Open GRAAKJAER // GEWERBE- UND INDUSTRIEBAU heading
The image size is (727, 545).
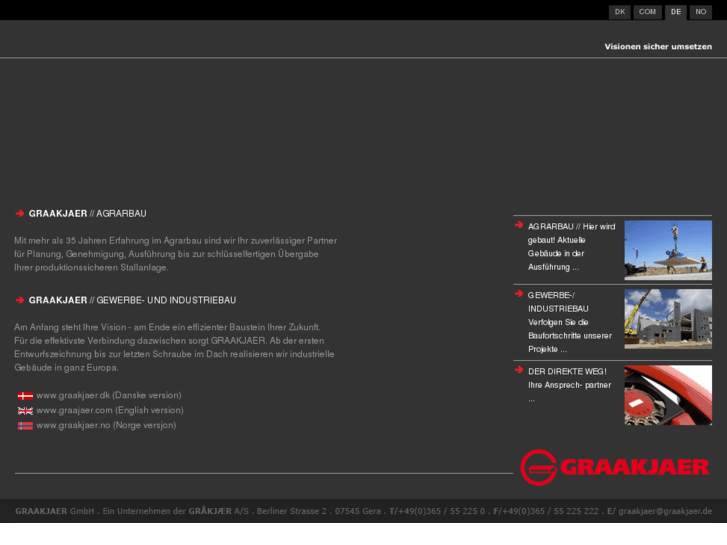[x=132, y=300]
